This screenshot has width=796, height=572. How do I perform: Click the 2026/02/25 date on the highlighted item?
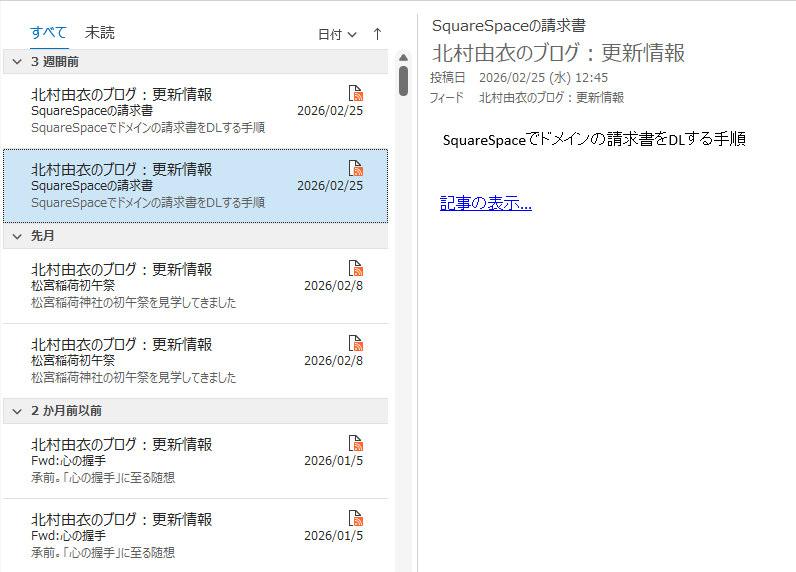330,186
